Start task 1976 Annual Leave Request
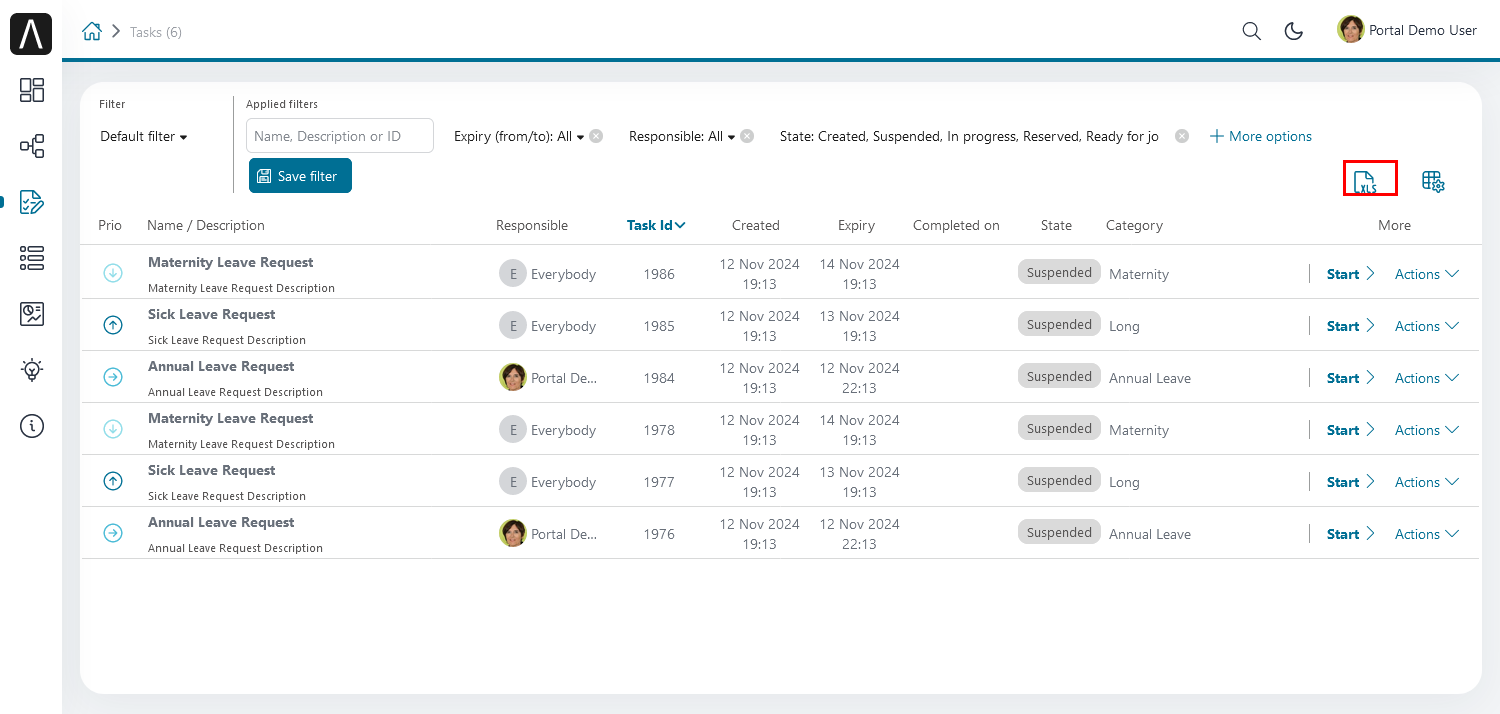Screen dimensions: 1500x714 (x=1351, y=534)
